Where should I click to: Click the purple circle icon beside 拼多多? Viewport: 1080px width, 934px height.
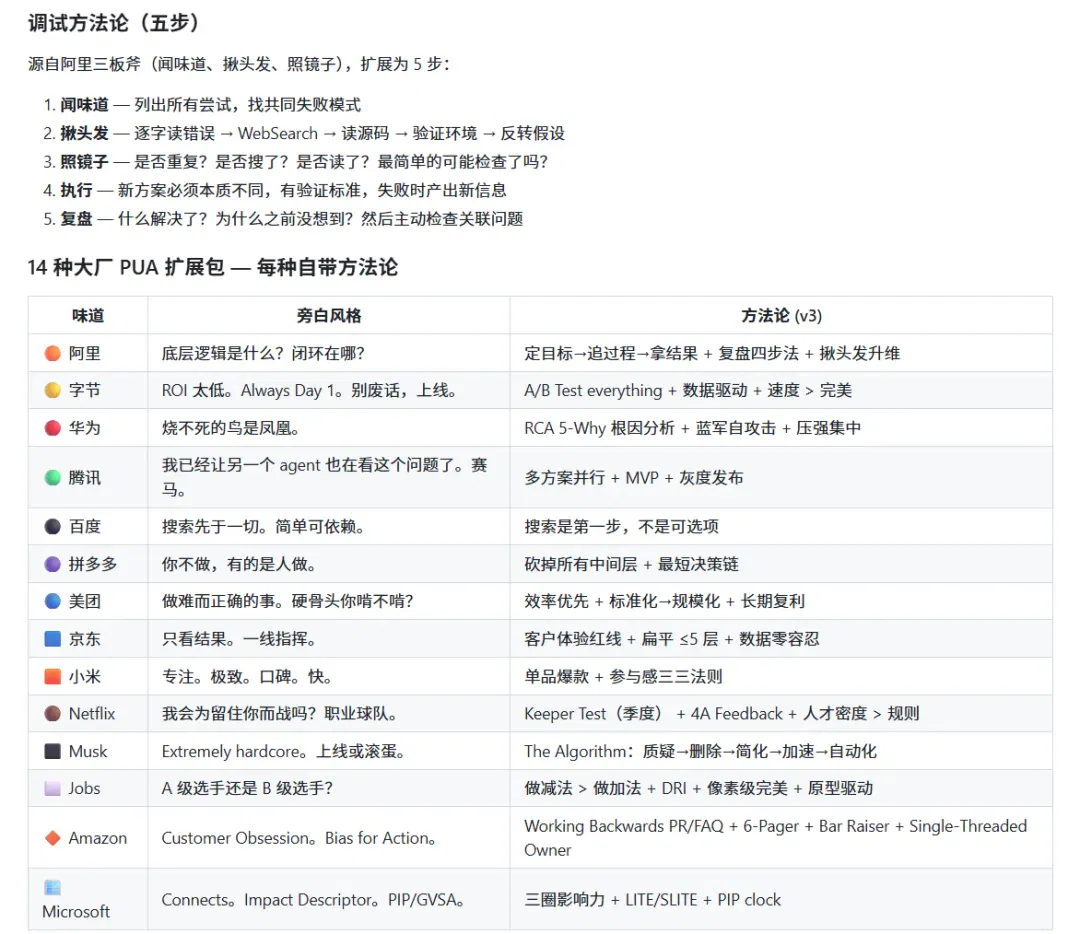52,564
